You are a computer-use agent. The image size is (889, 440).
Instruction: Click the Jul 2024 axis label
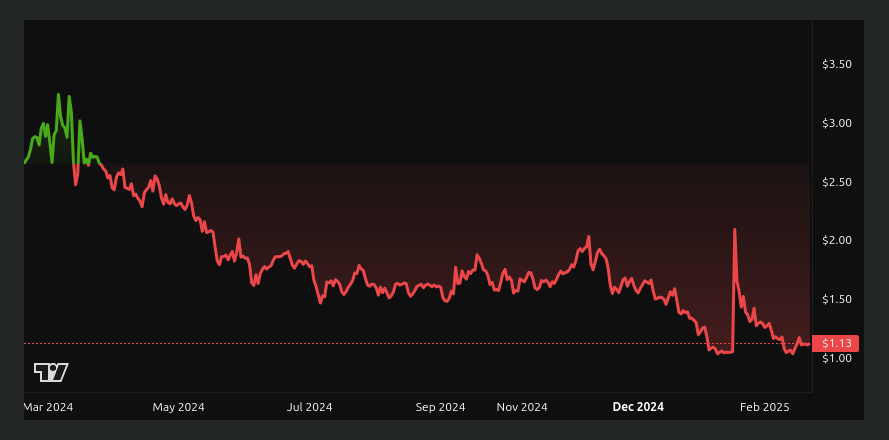(310, 407)
